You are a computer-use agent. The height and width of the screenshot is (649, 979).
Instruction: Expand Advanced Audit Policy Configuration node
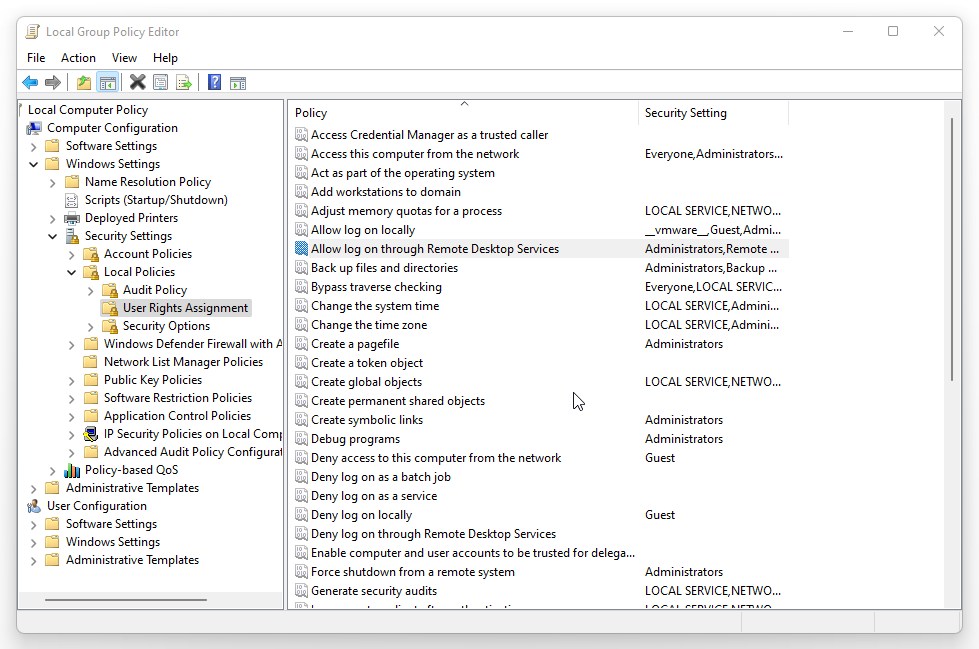[71, 453]
